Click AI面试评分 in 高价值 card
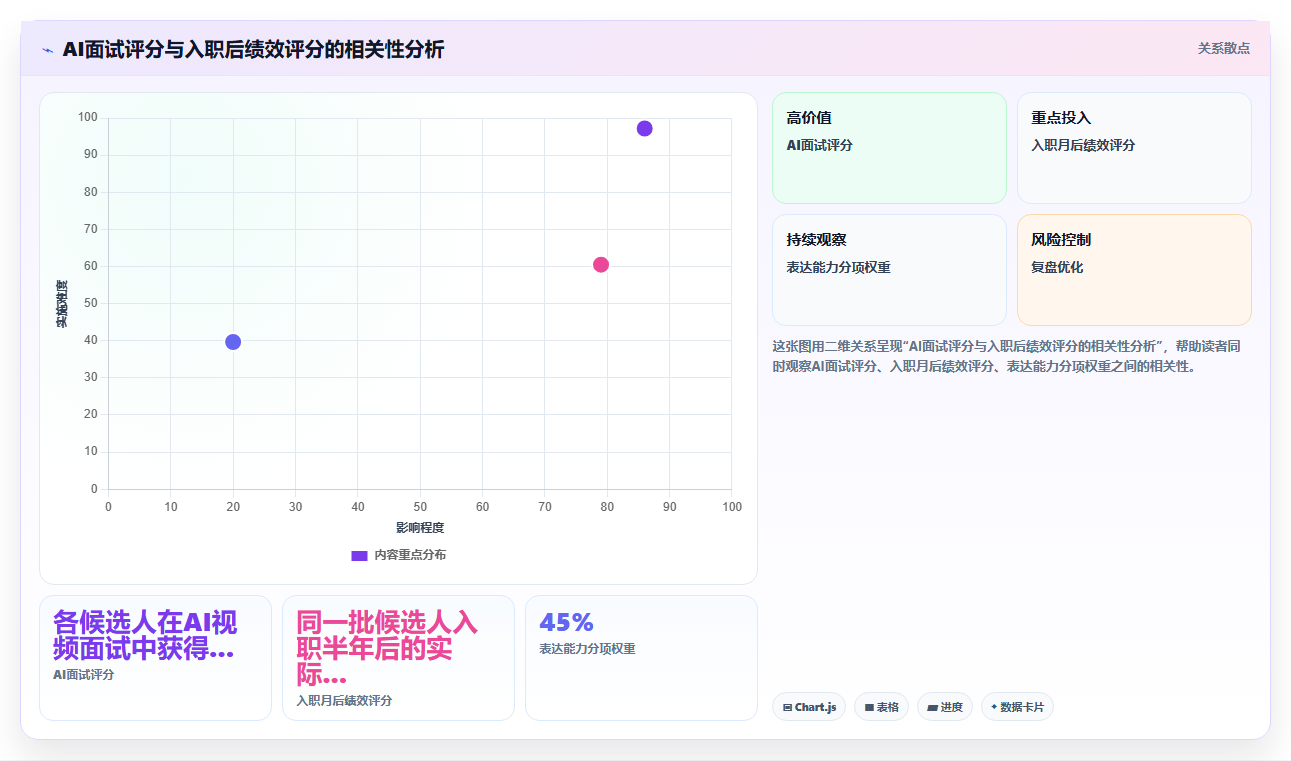Viewport: 1291px width, 761px height. 820,145
